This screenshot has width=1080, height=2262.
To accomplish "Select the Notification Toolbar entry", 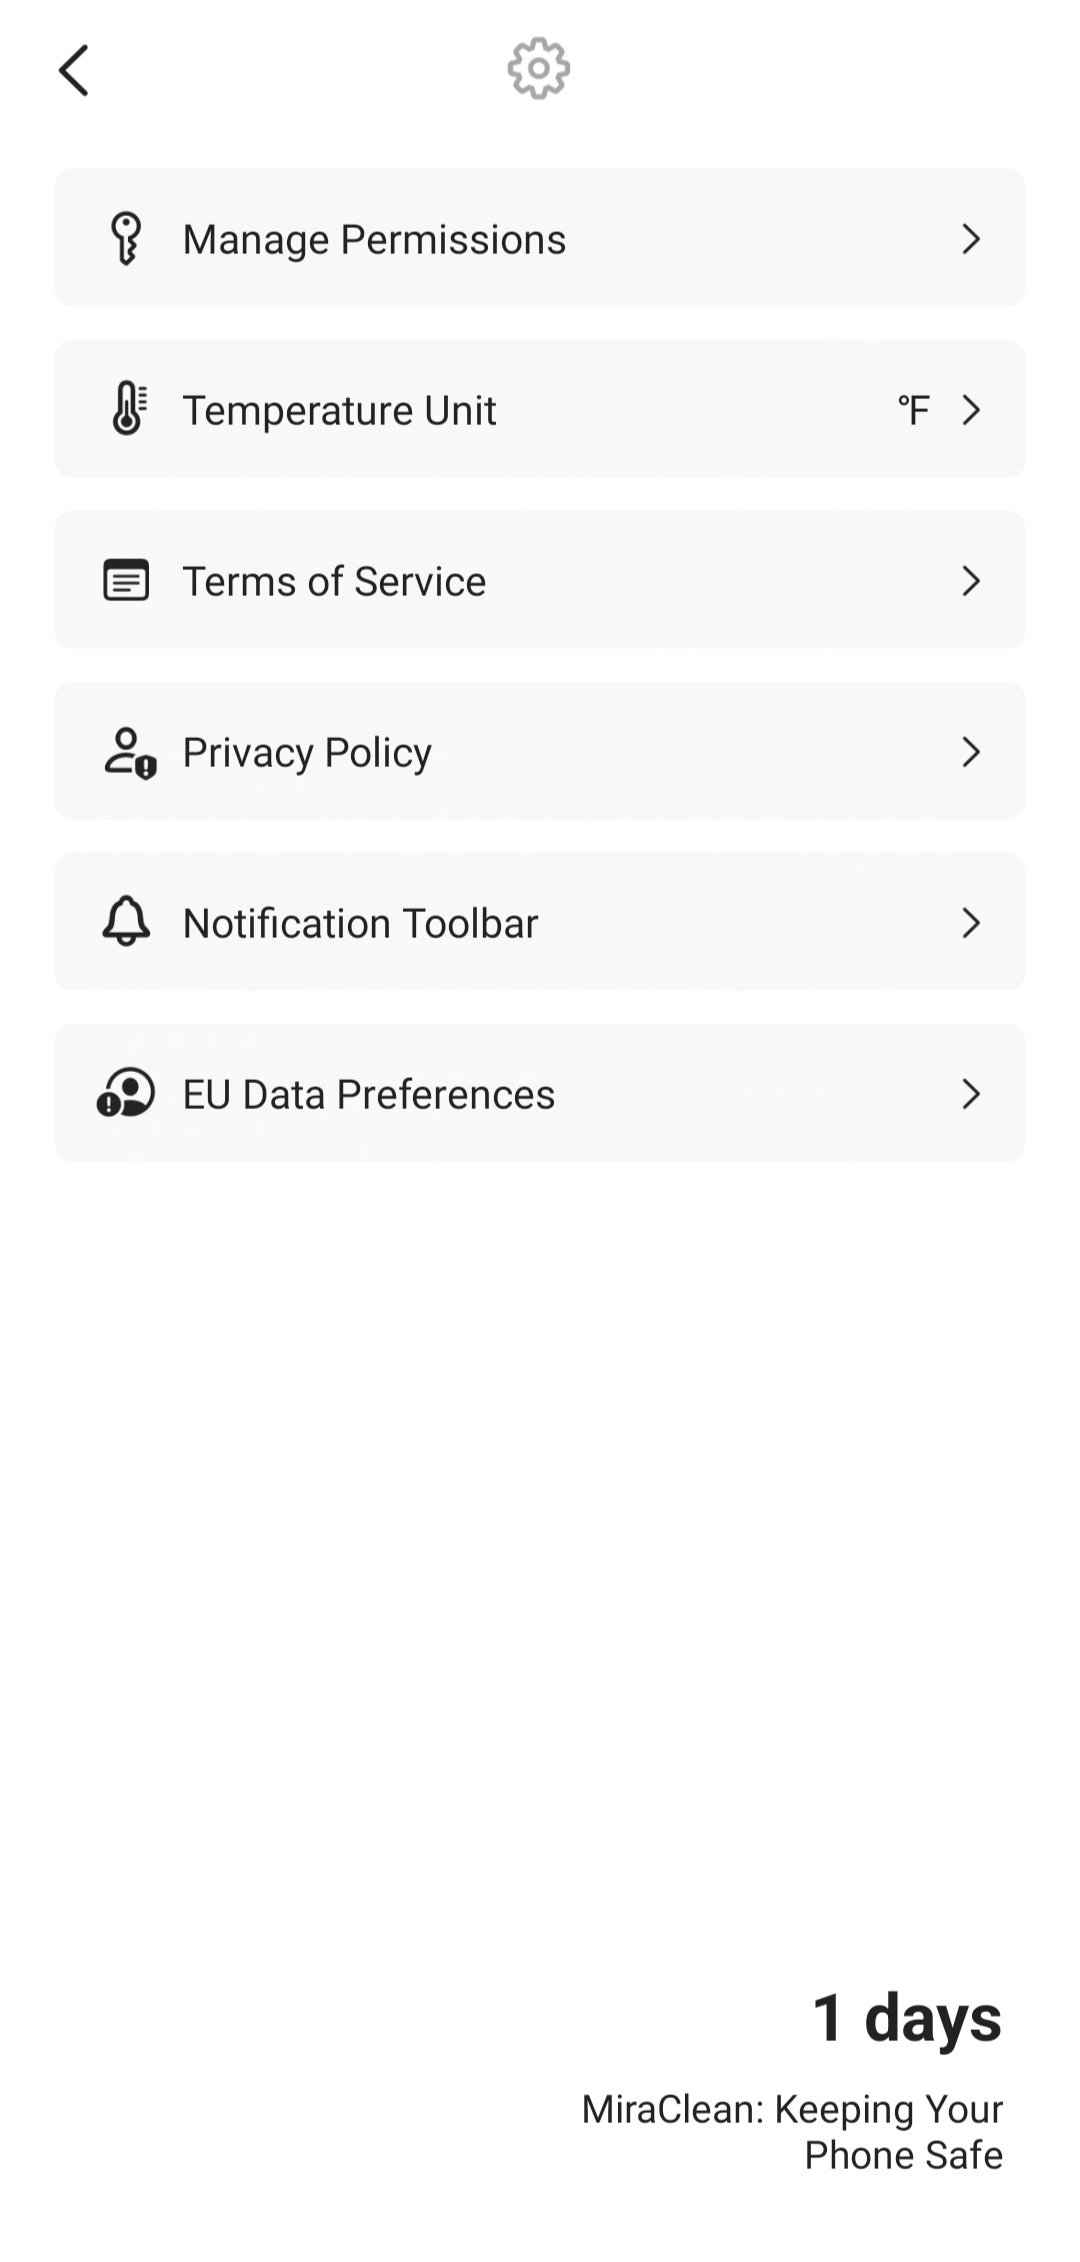I will click(x=360, y=924).
